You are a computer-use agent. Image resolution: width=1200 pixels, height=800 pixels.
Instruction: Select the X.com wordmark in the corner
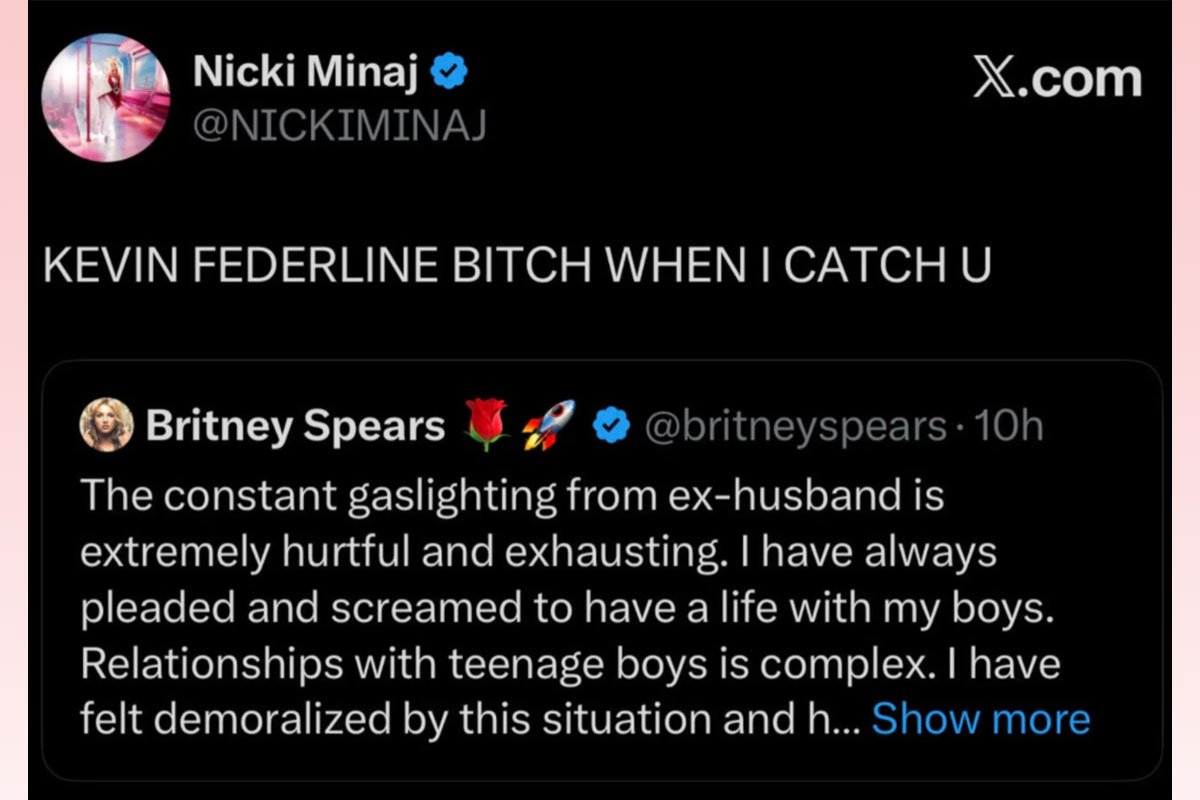(x=1057, y=77)
